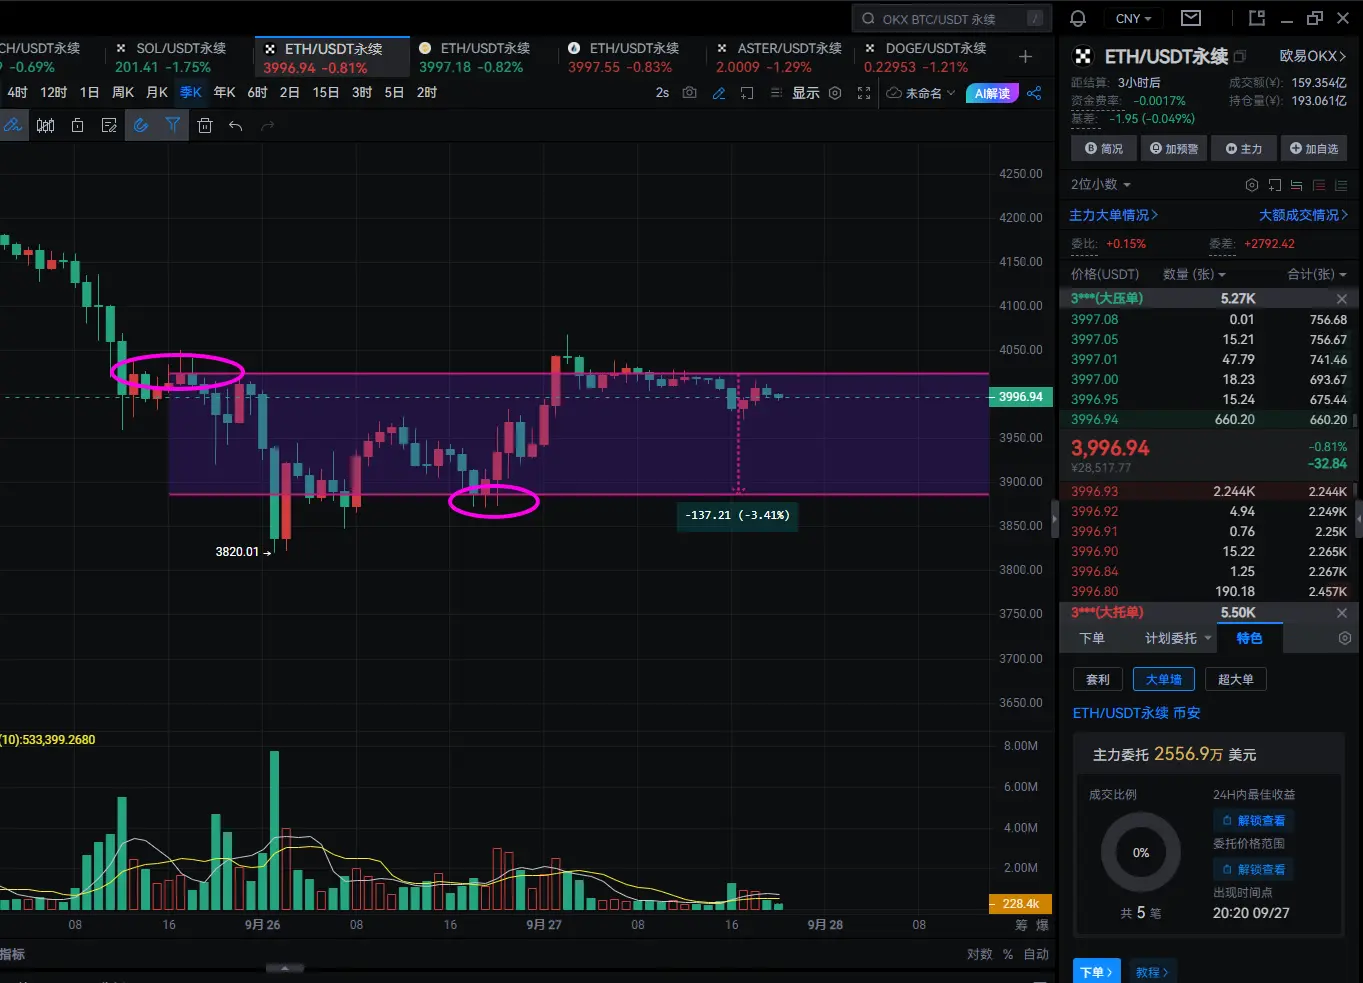
Task: Show bids-only order book layout
Action: [x=1341, y=185]
